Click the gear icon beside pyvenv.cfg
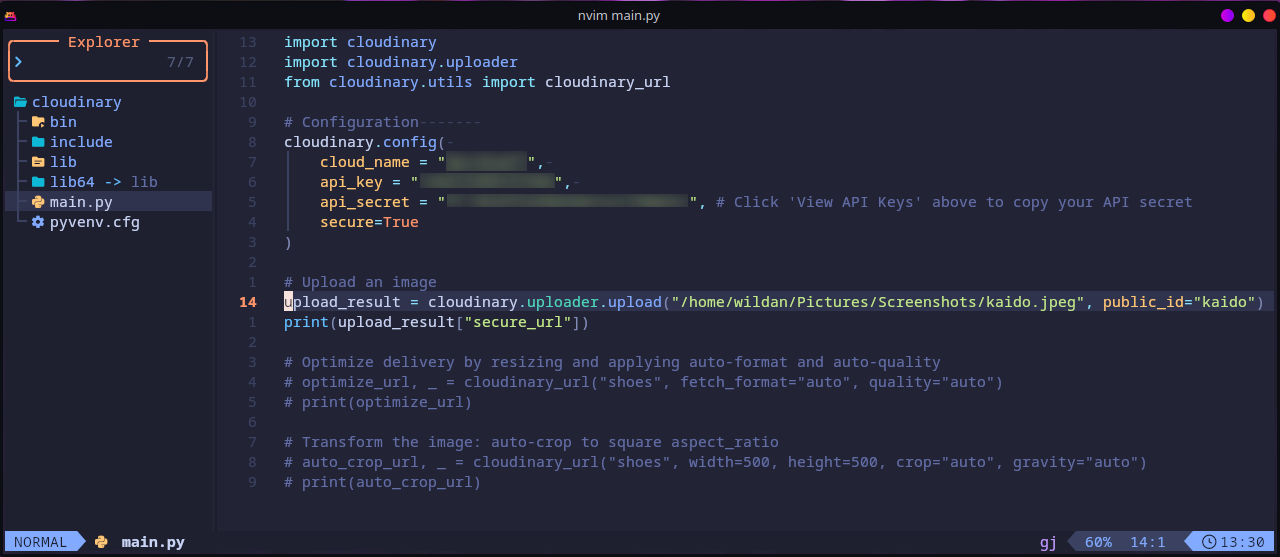Viewport: 1280px width, 557px height. (x=38, y=222)
